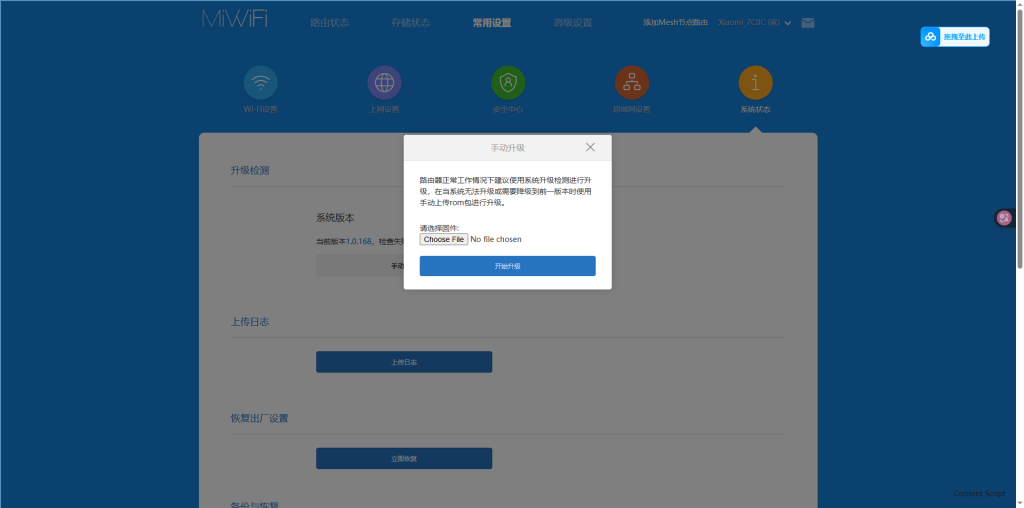Open the internet settings globe icon
This screenshot has width=1024, height=508.
[x=385, y=83]
